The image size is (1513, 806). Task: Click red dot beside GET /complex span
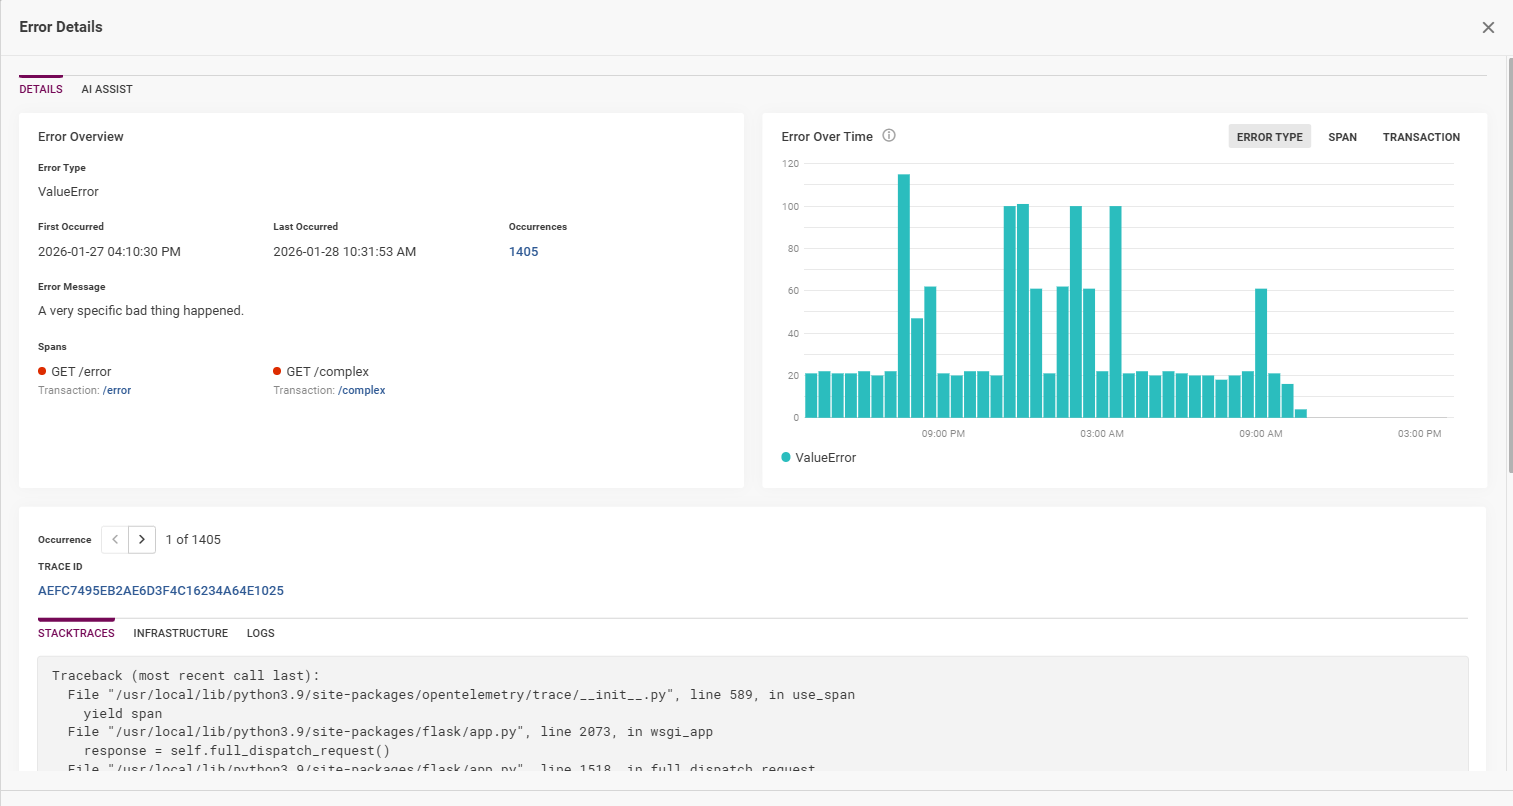[x=277, y=371]
